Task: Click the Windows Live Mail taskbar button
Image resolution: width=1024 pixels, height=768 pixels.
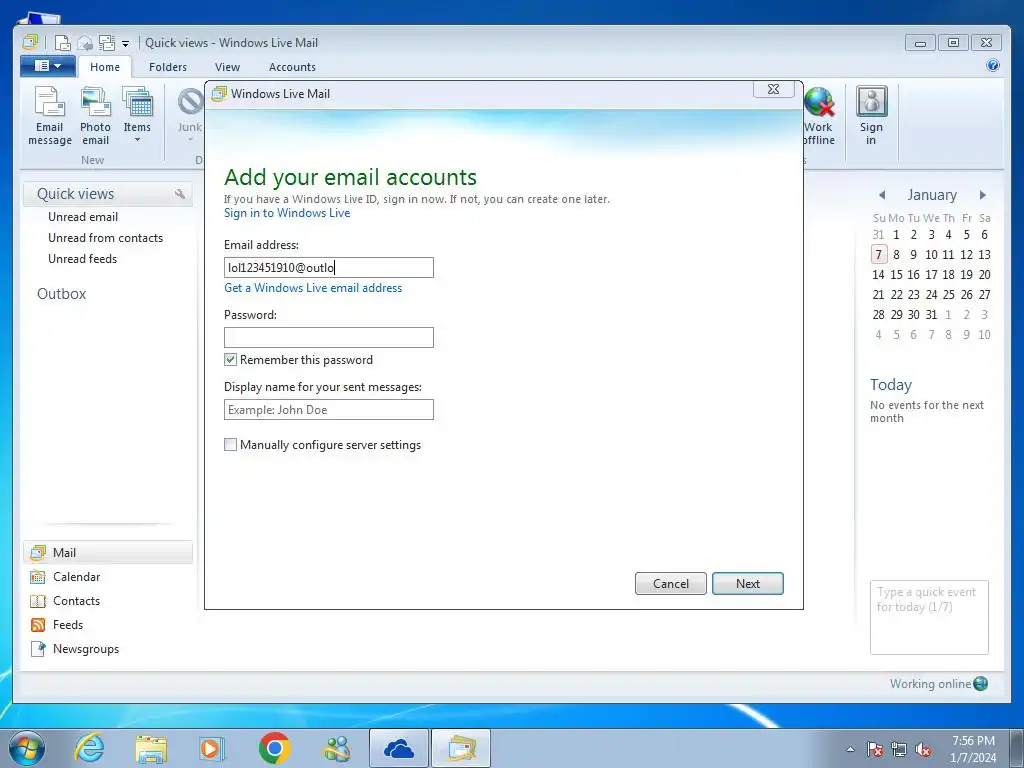Action: pyautogui.click(x=461, y=748)
